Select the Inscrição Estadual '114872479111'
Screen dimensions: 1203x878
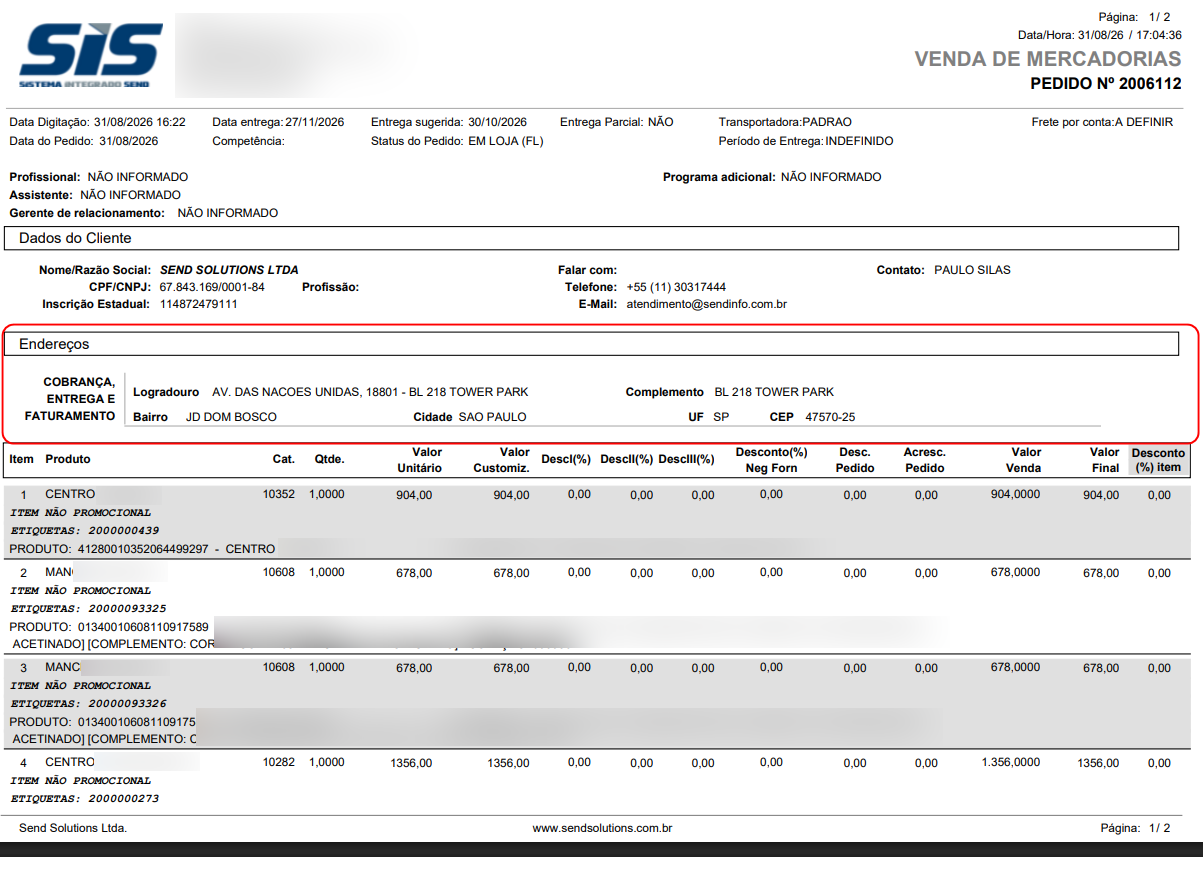coord(199,304)
